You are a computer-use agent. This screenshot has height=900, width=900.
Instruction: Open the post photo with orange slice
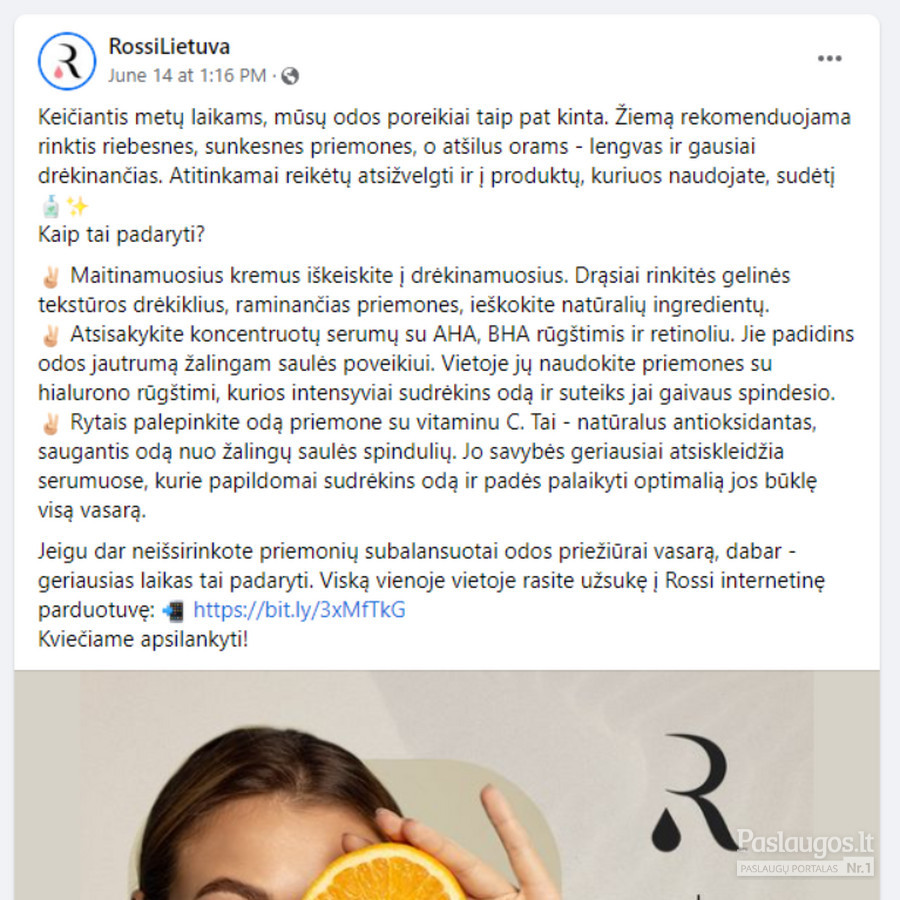447,785
